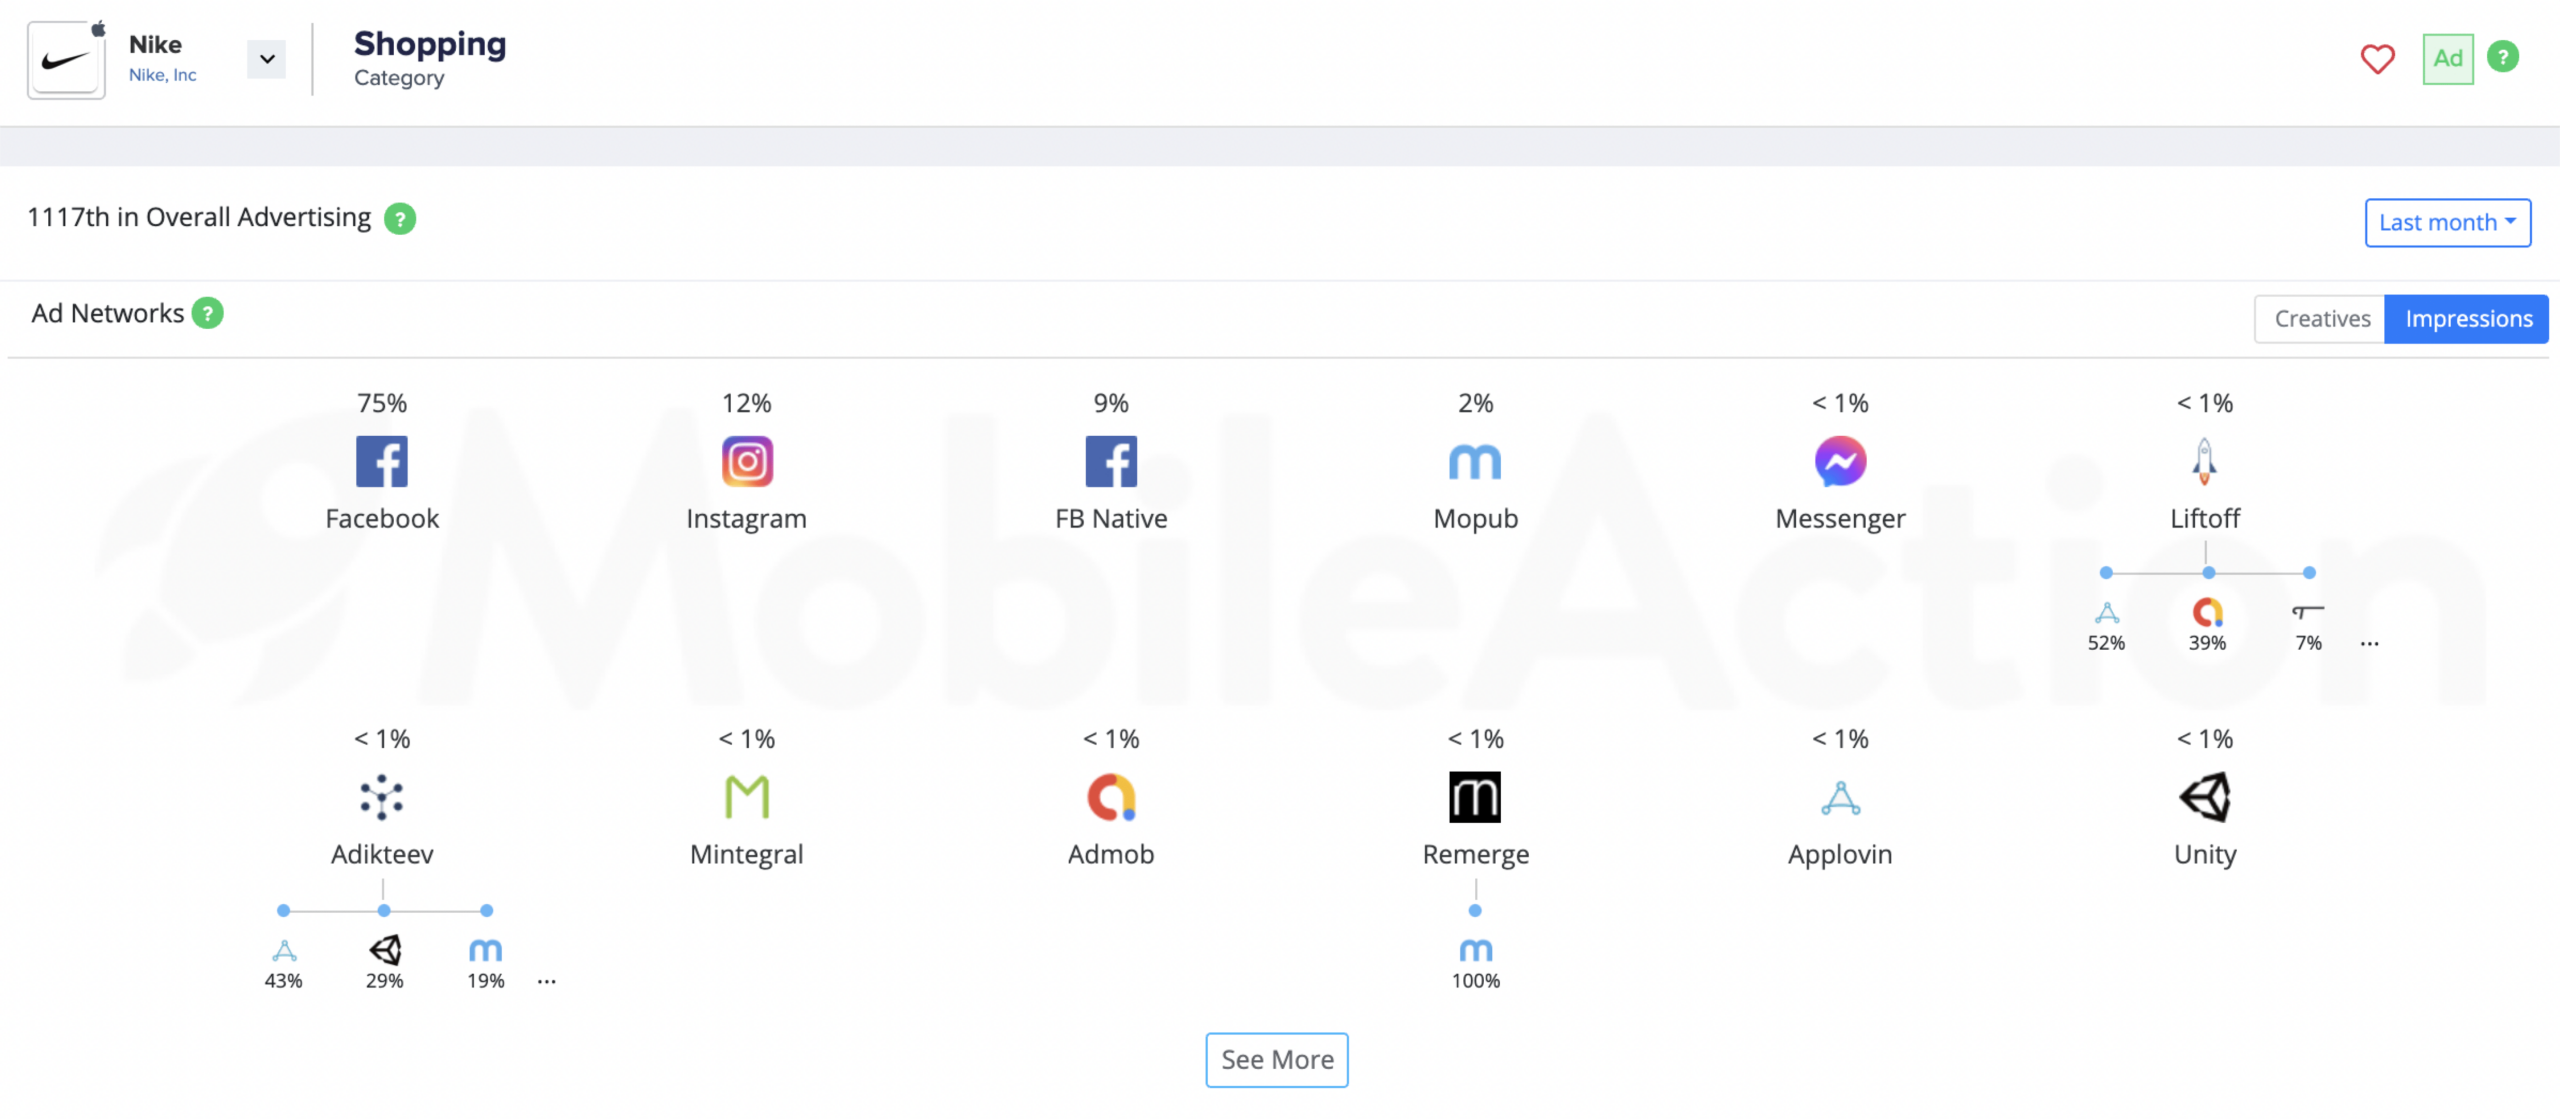Click the Admob ad network icon
Viewport: 2560px width, 1119px height.
(x=1111, y=798)
